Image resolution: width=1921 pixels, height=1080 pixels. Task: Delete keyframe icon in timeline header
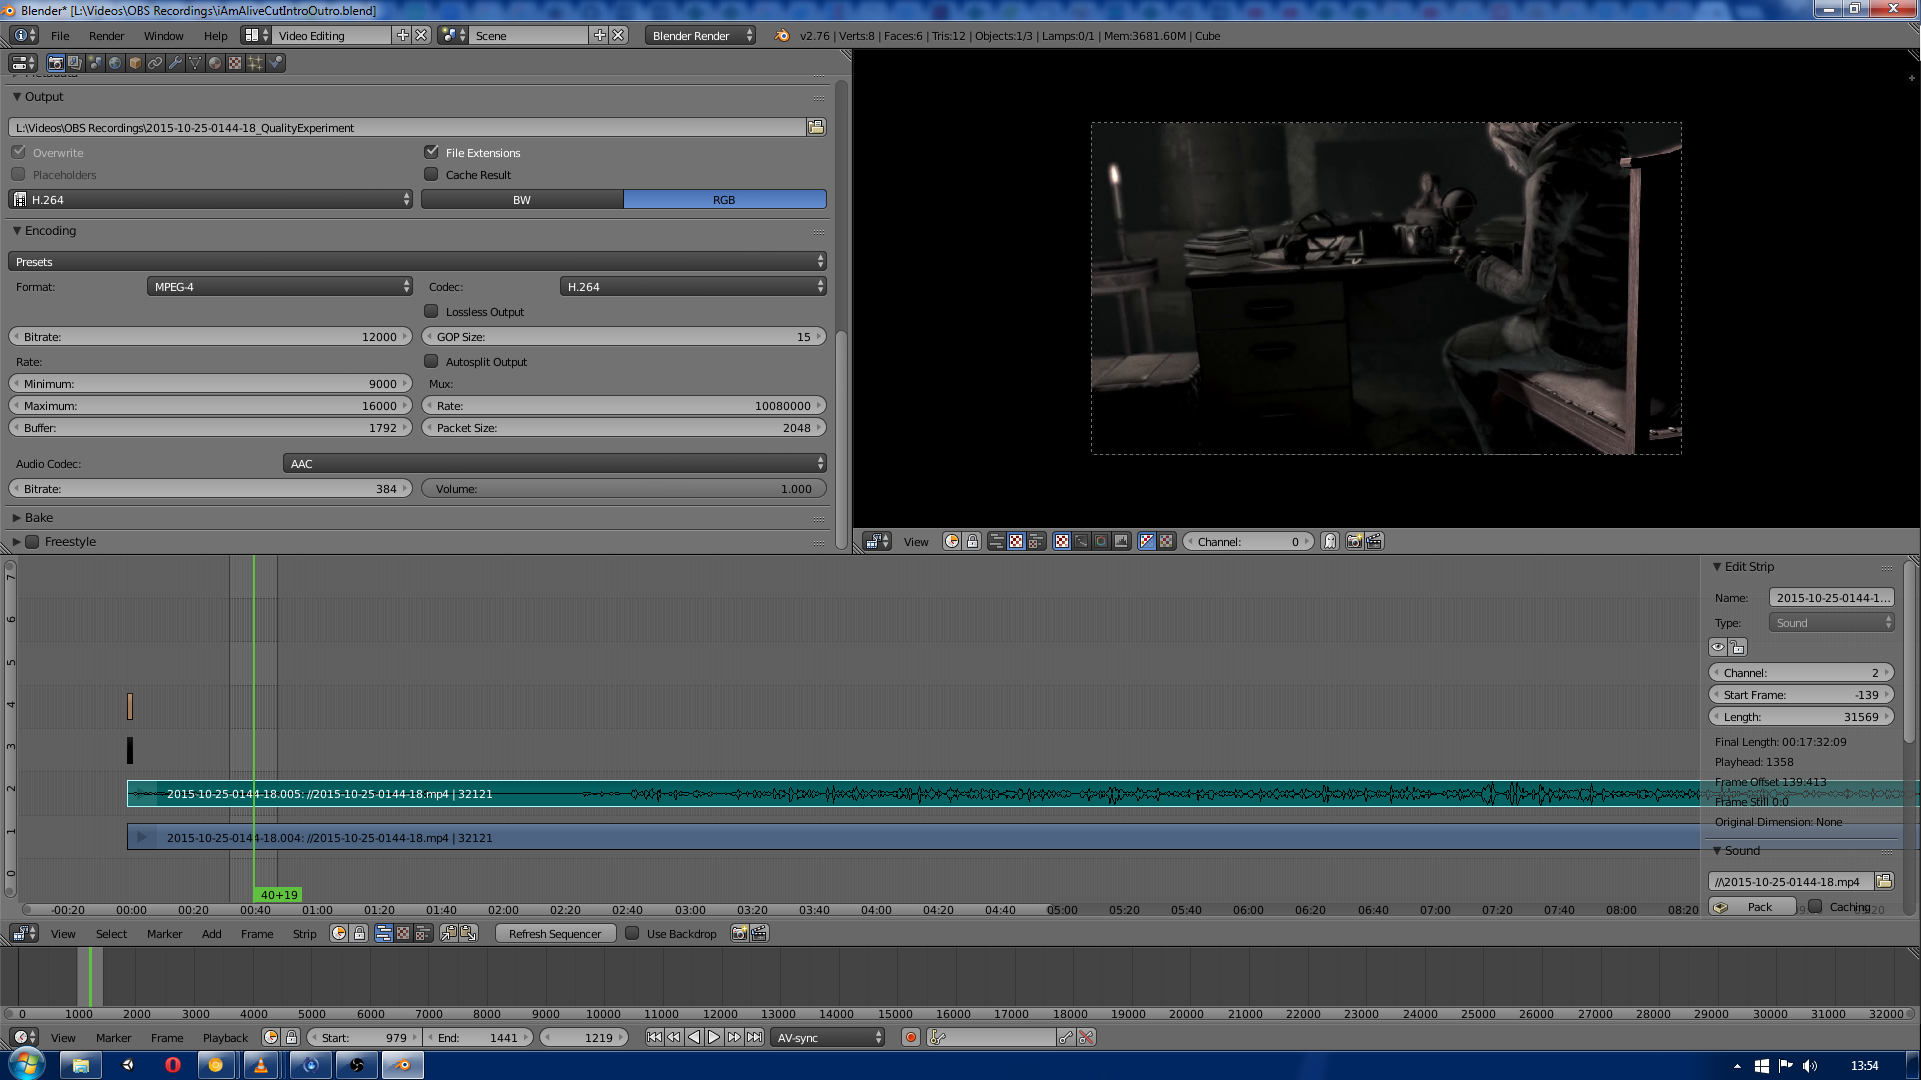tap(1086, 1037)
